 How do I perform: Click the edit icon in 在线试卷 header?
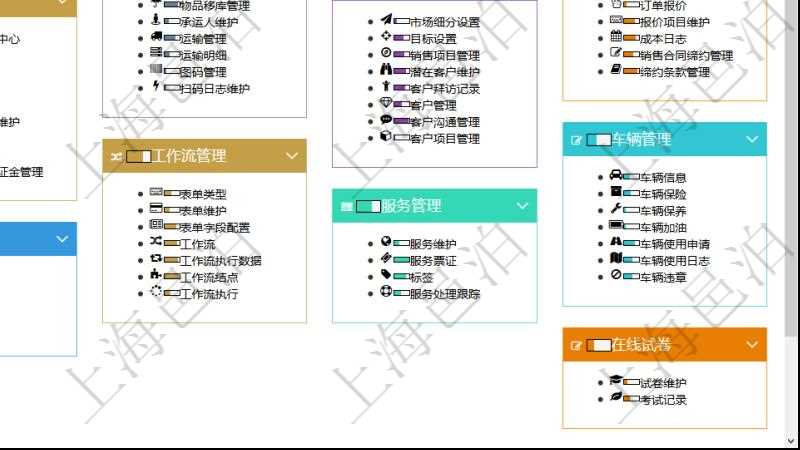click(x=576, y=345)
